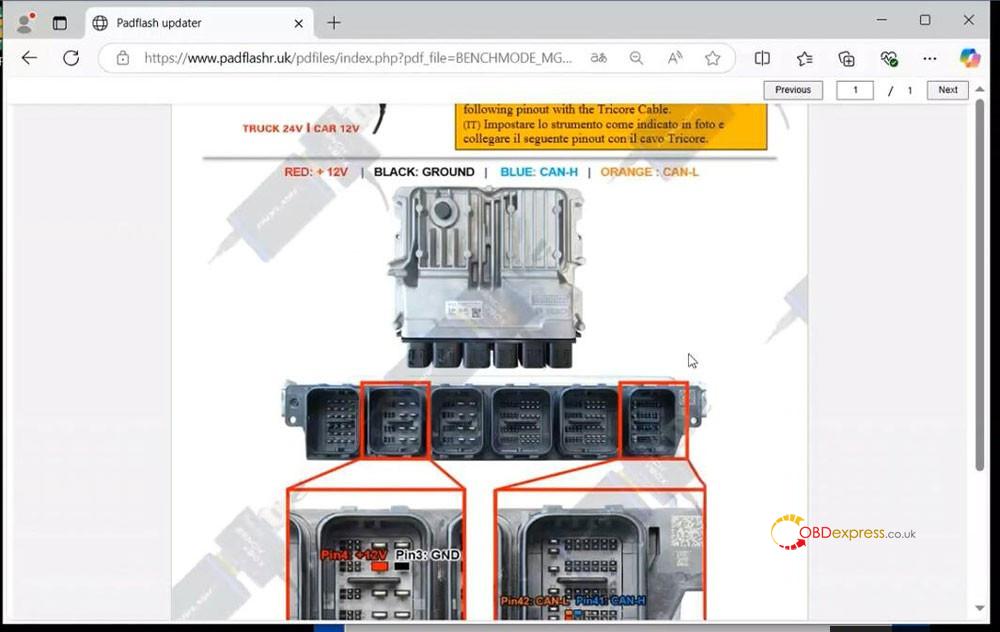Zoom out using the magnifier icon
Viewport: 1000px width, 632px height.
point(637,58)
